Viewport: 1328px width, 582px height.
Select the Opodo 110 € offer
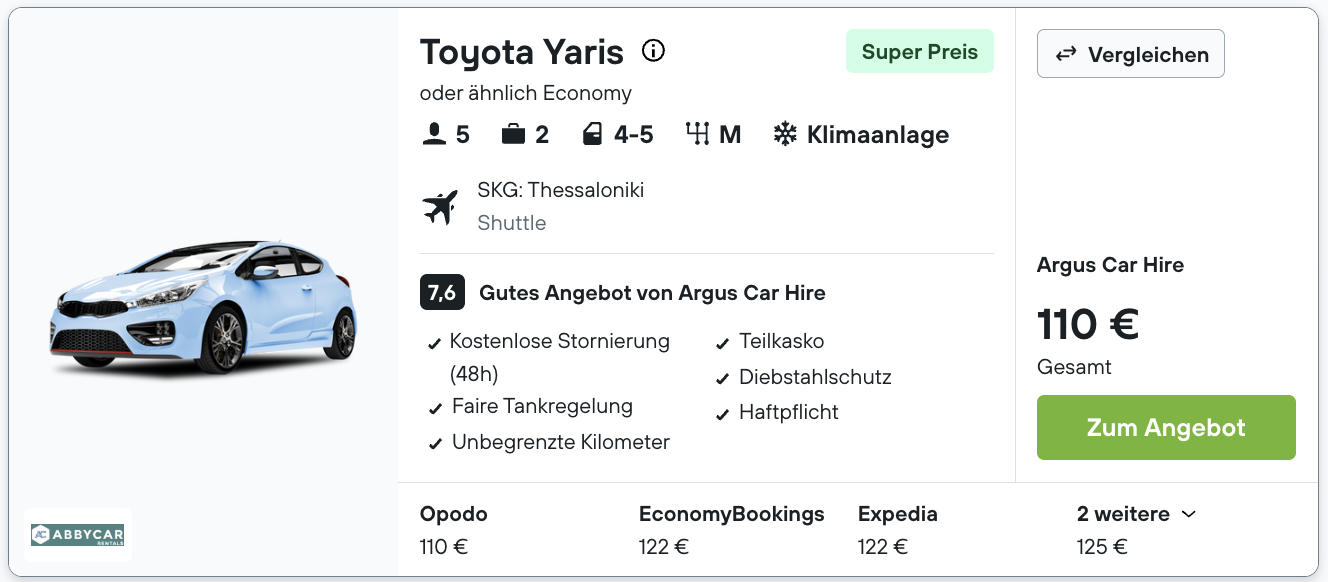pyautogui.click(x=454, y=530)
